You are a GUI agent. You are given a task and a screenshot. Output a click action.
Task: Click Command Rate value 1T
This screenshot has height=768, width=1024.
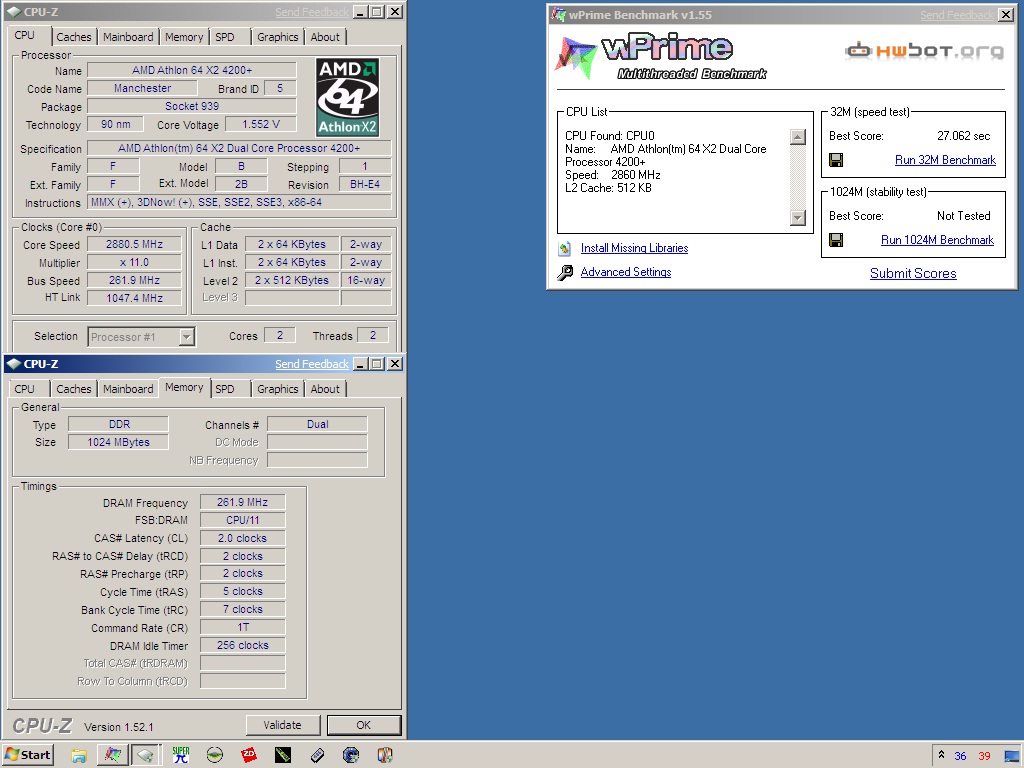(242, 628)
